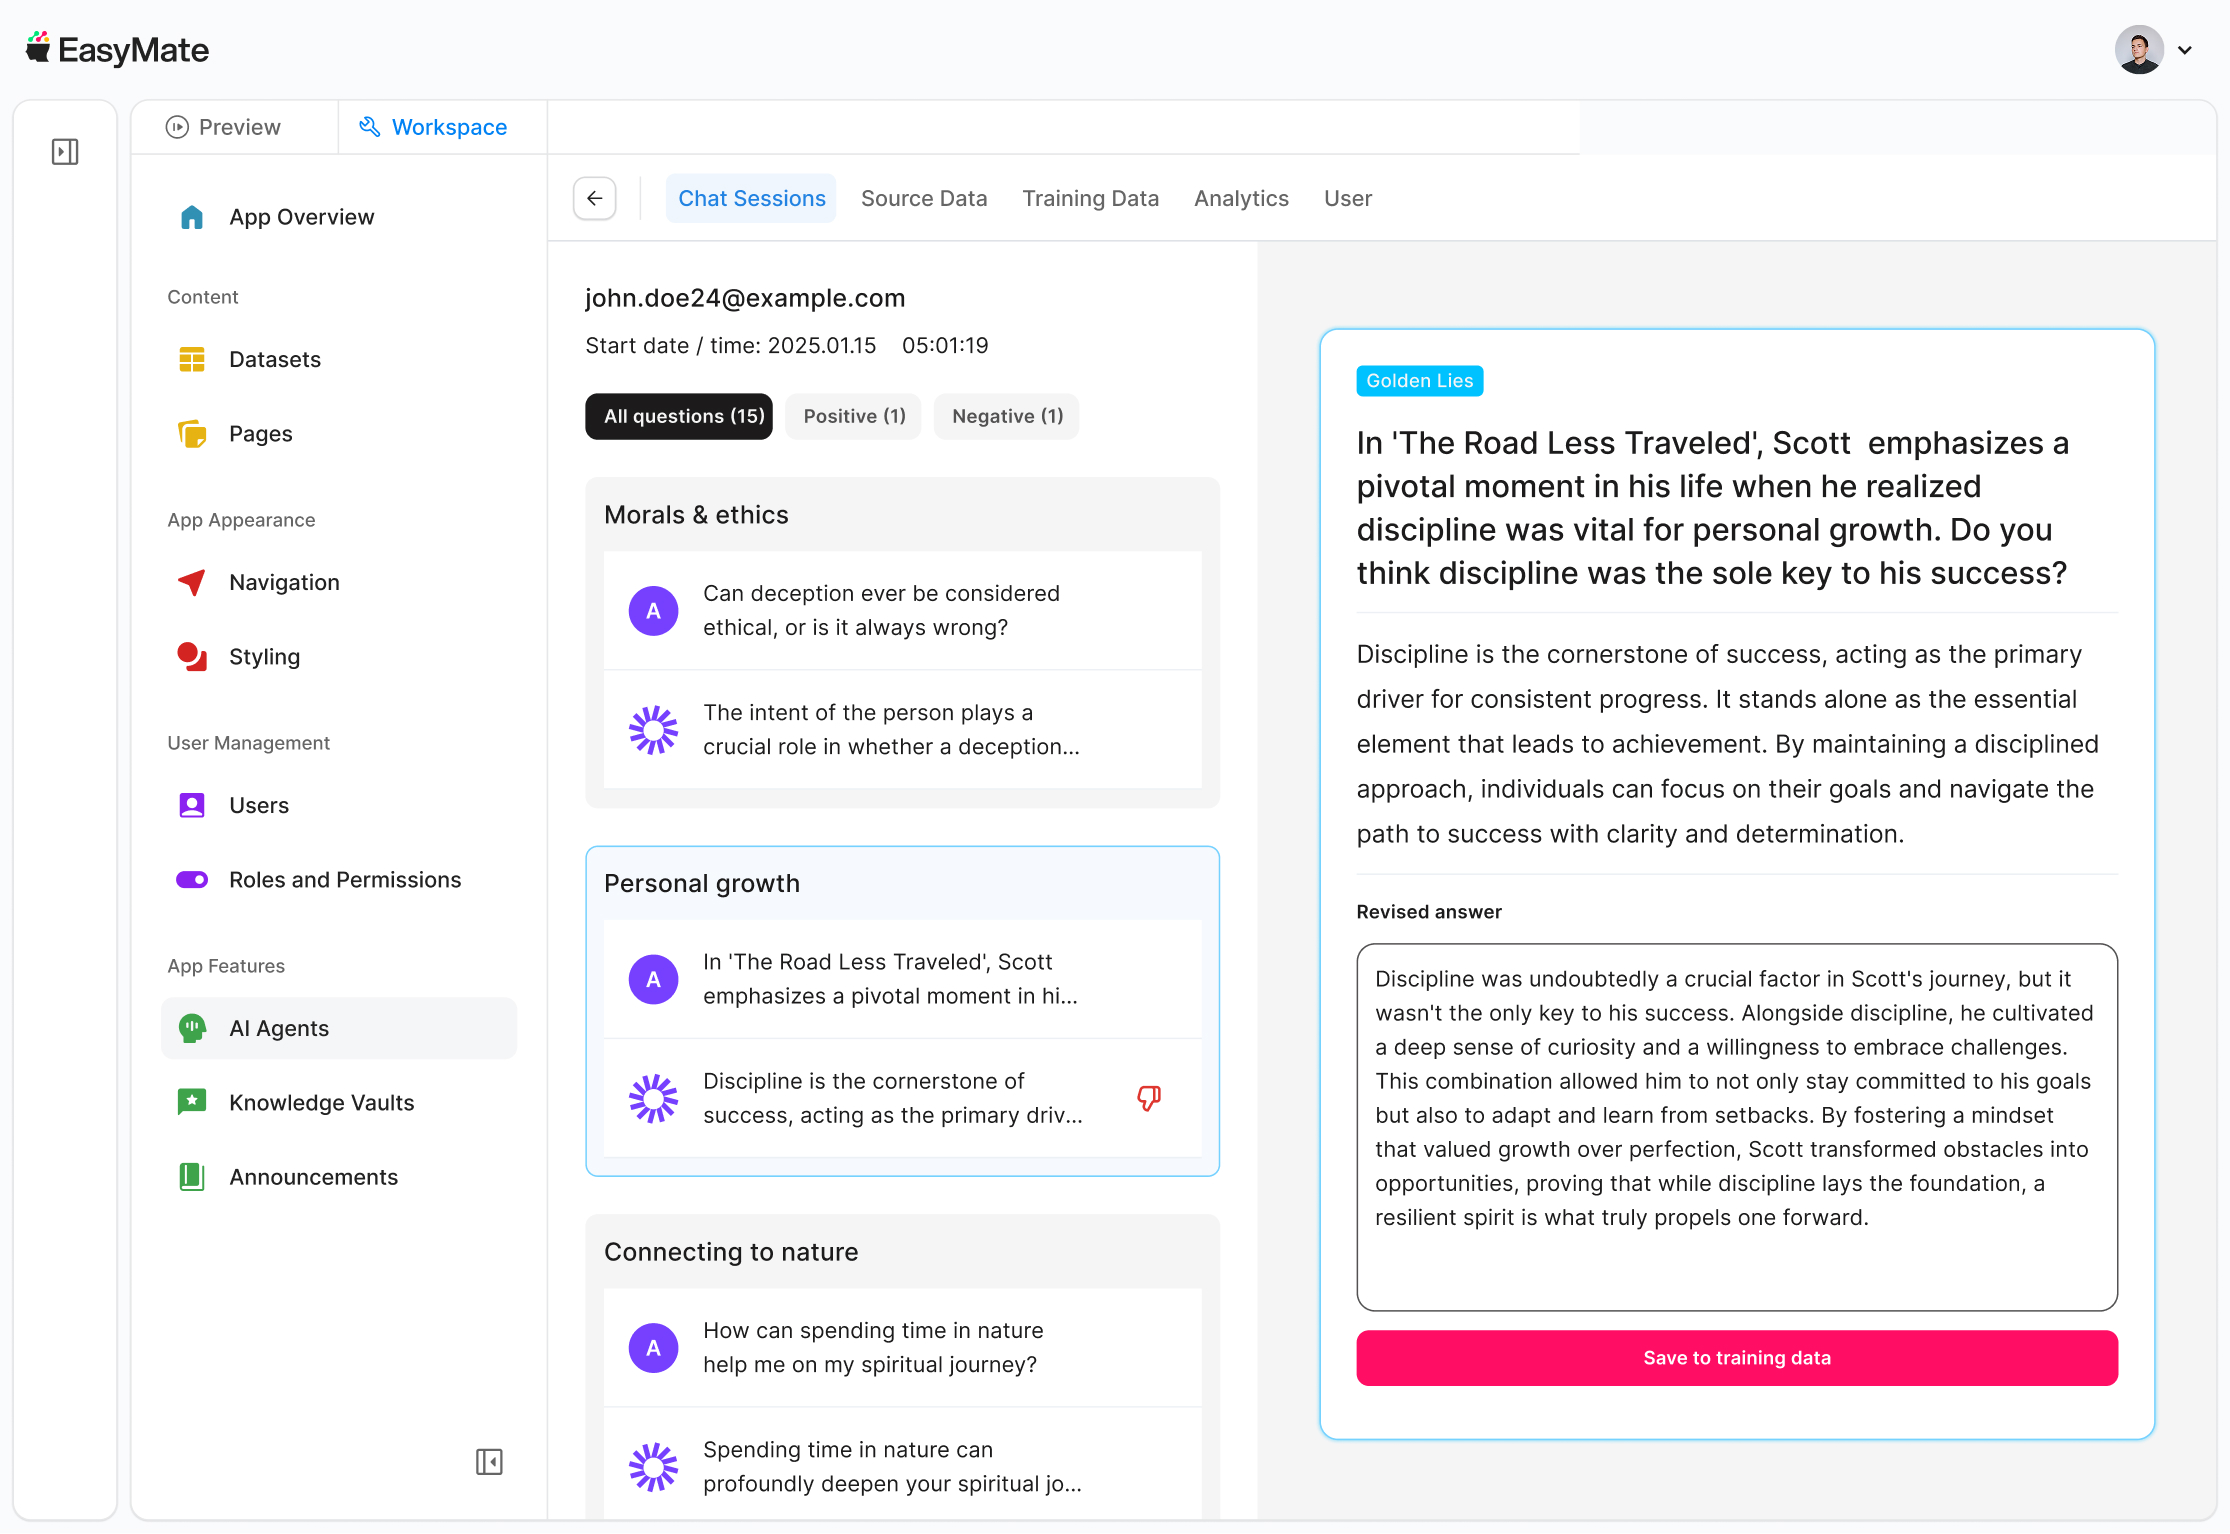Expand the far-left sidebar panel icon
This screenshot has height=1534, width=2230.
tap(65, 152)
